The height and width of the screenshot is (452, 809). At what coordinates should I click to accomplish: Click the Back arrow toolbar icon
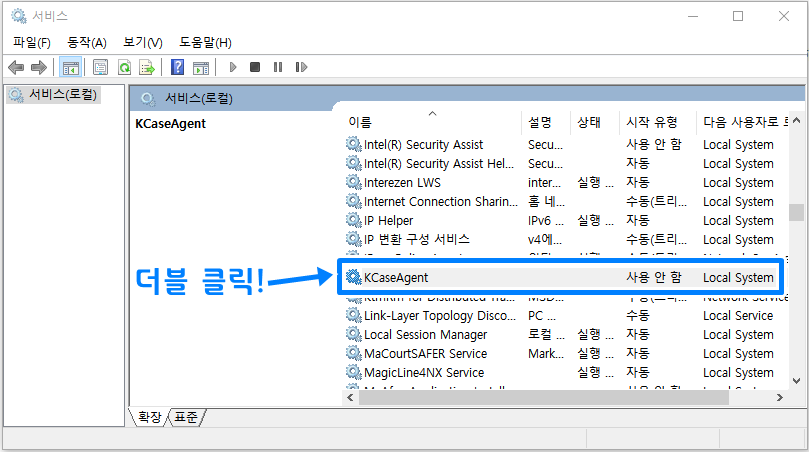tap(16, 67)
